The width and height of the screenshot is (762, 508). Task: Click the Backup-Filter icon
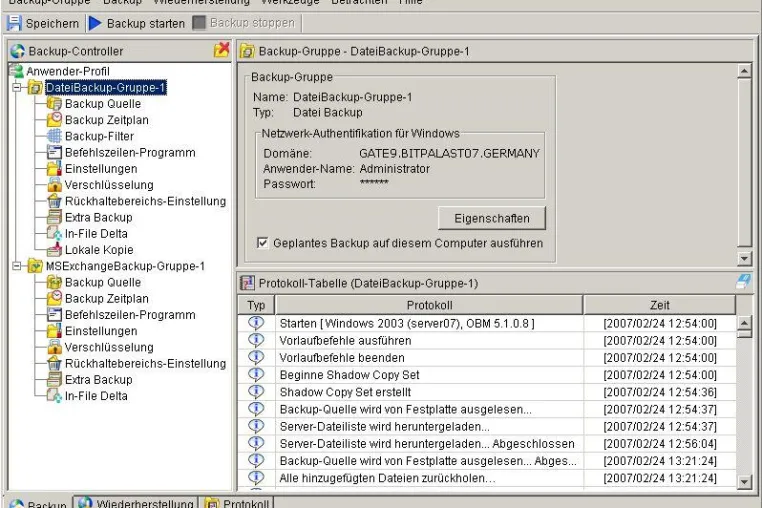(x=54, y=136)
